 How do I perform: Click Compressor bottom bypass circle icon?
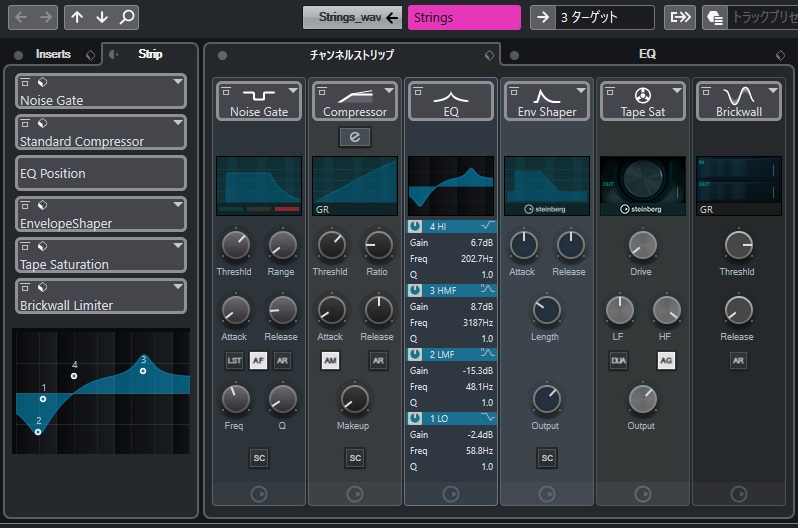355,494
